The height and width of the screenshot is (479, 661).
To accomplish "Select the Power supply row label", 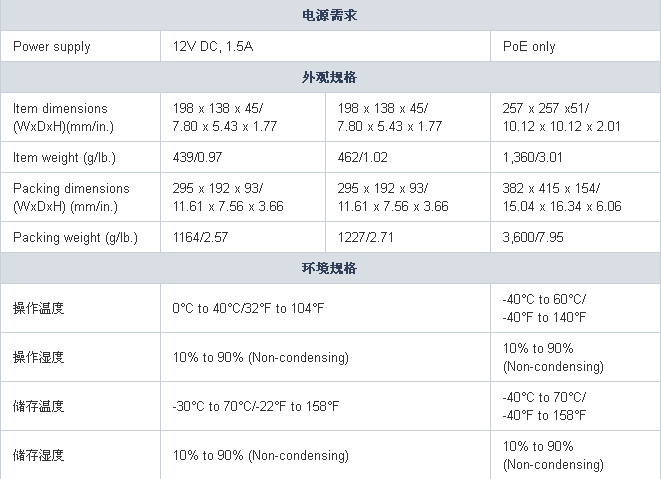I will (x=52, y=47).
